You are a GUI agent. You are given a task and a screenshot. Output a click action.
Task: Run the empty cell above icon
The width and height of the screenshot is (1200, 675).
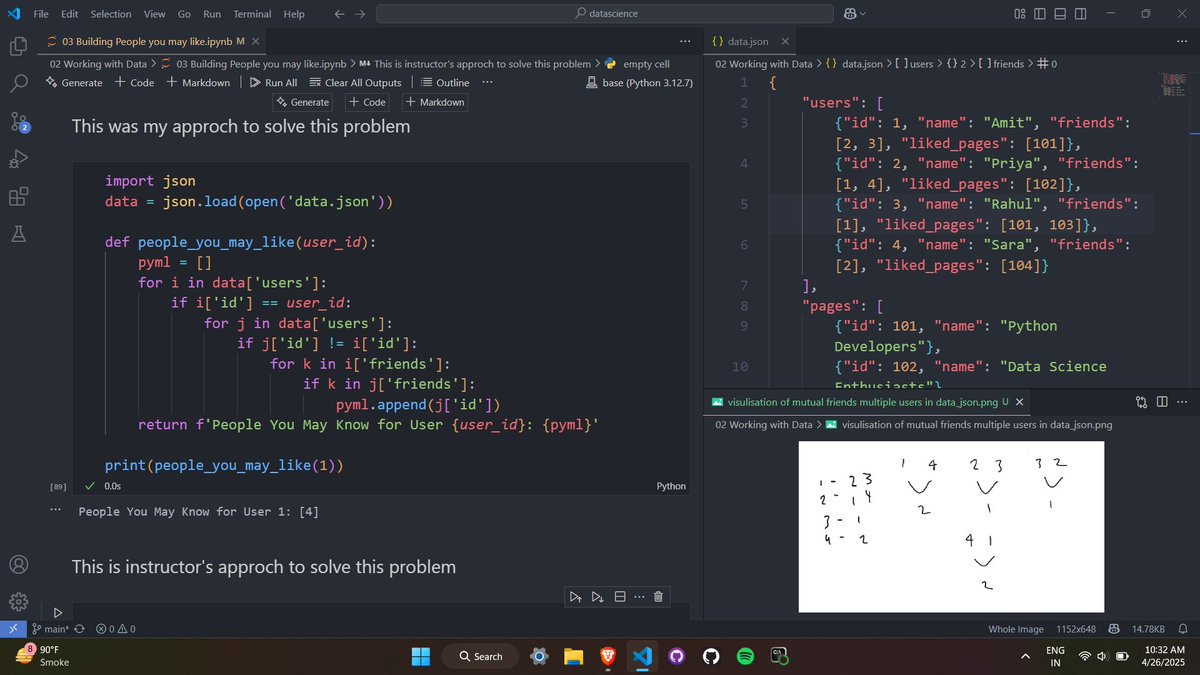(576, 598)
